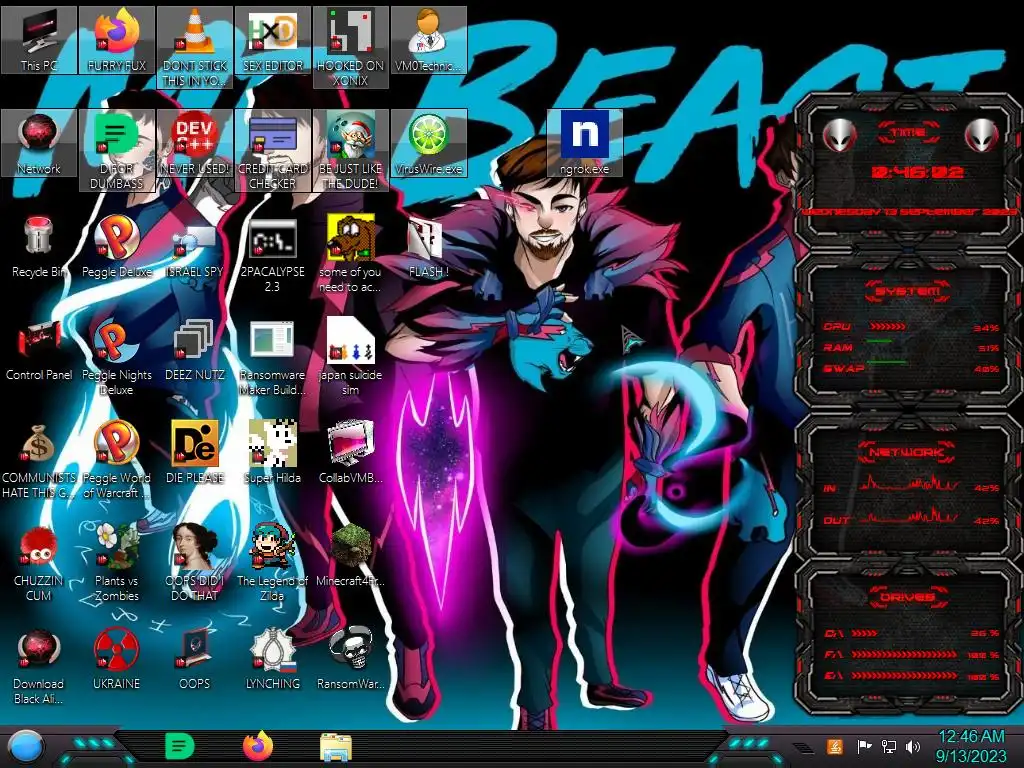Select the HxD hex editor shortcut

click(273, 40)
